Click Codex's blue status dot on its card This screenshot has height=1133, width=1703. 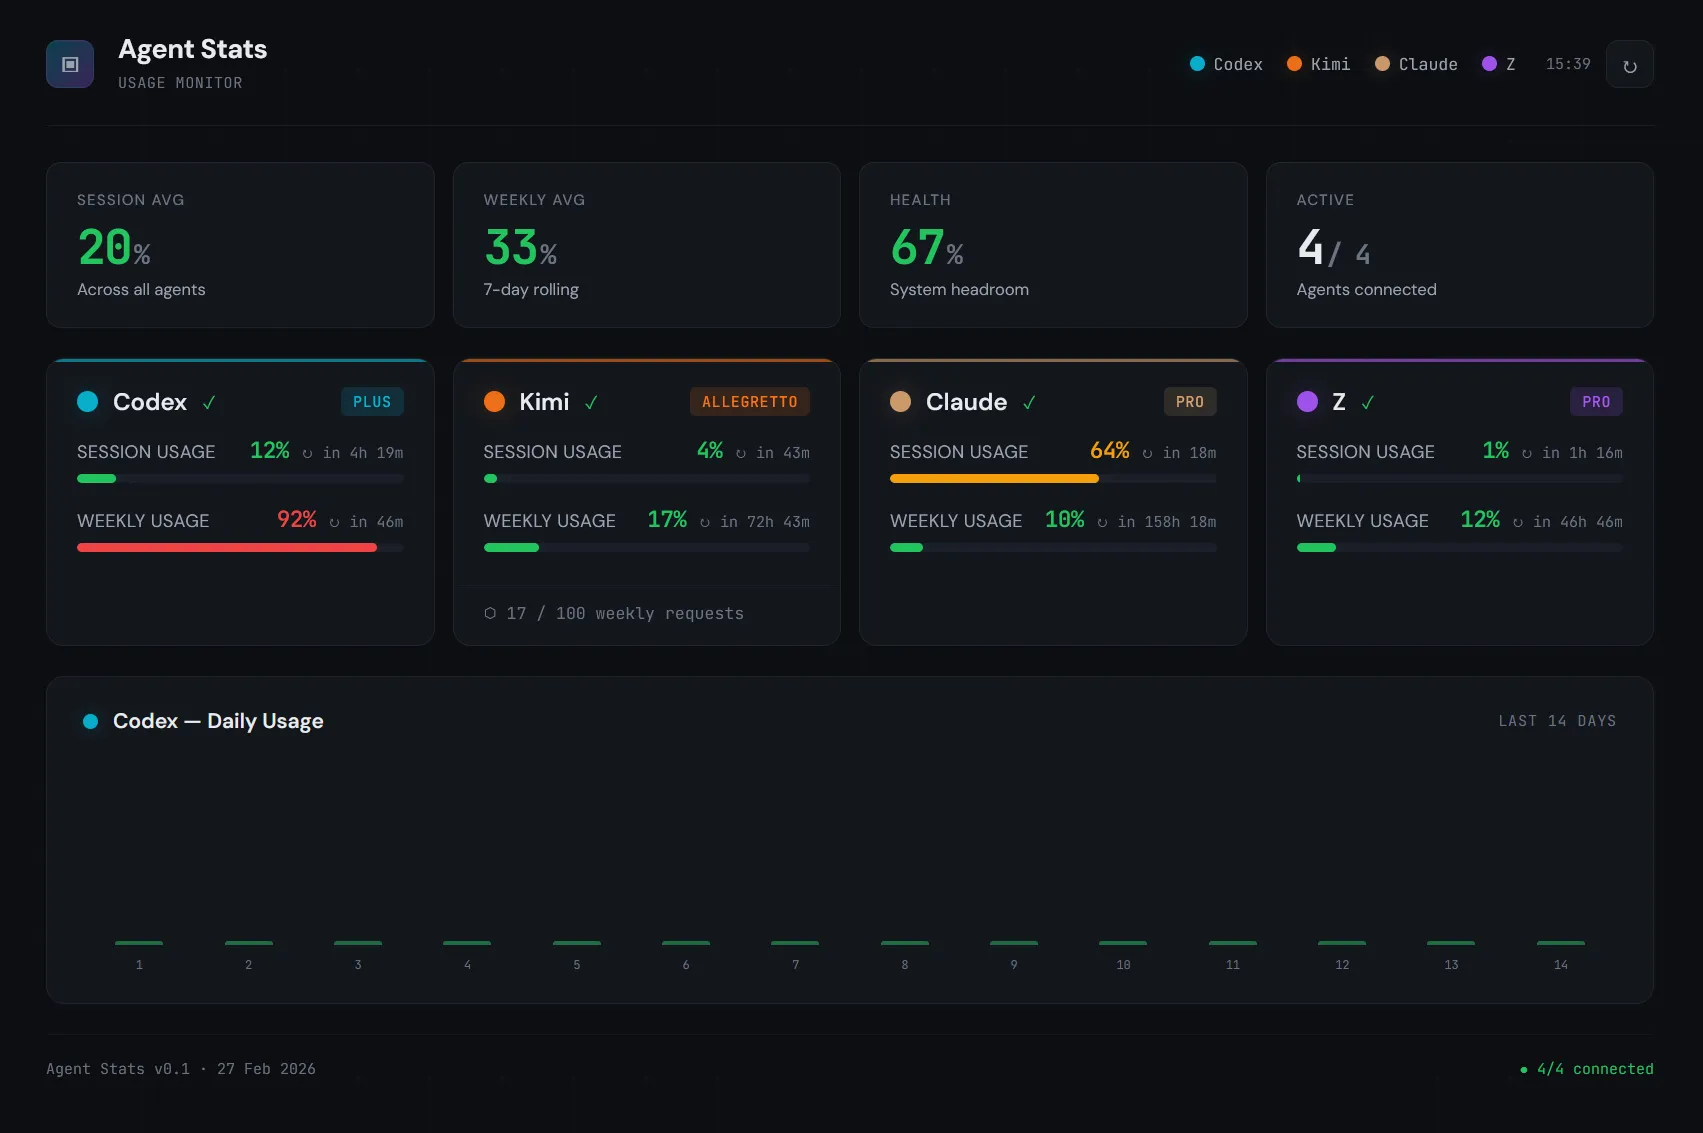point(87,401)
